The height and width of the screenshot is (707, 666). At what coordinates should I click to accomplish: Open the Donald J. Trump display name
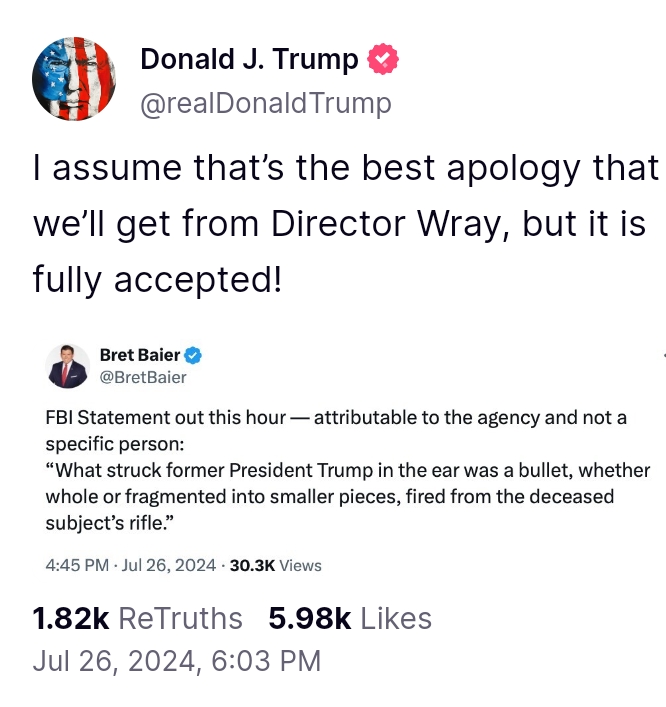(249, 59)
